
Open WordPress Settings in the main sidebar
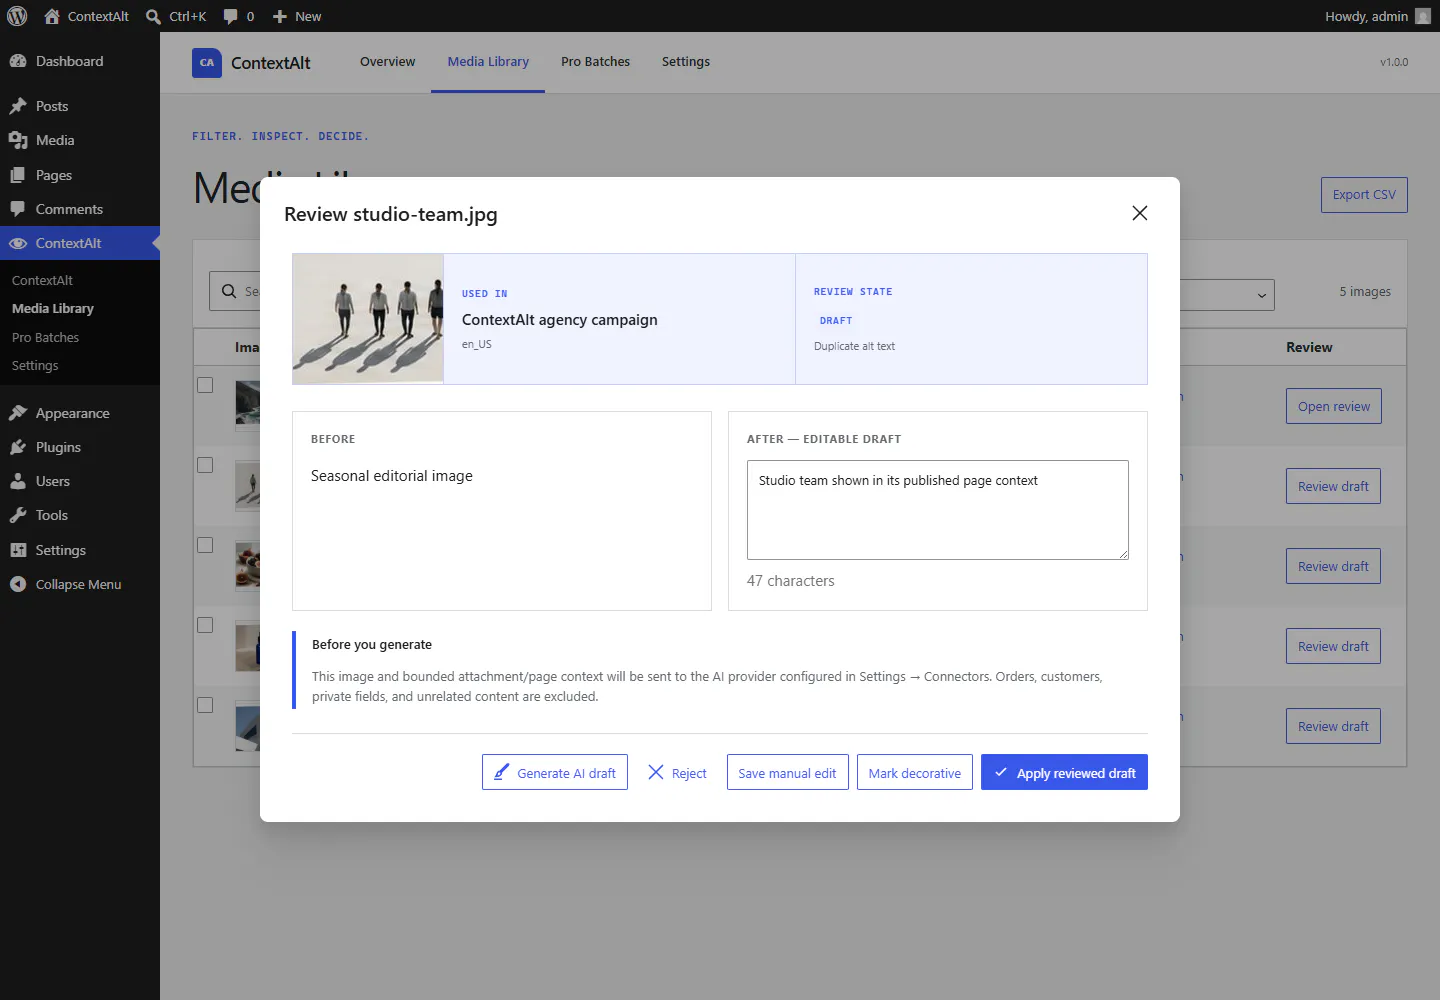click(x=80, y=550)
